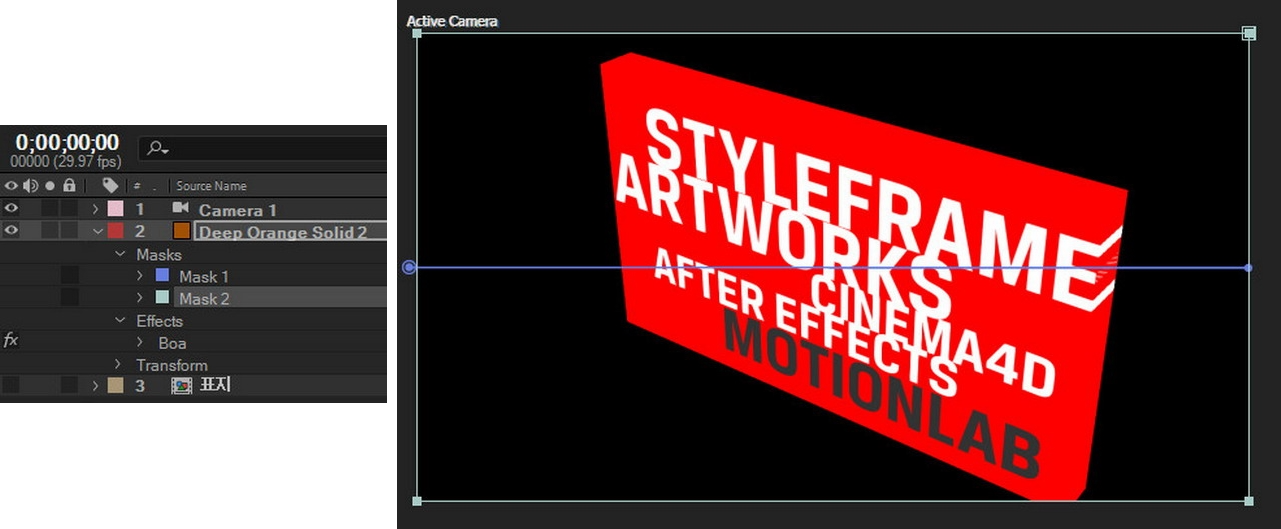The width and height of the screenshot is (1281, 529).
Task: Expand layer 3 표지 properties
Action: [96, 385]
